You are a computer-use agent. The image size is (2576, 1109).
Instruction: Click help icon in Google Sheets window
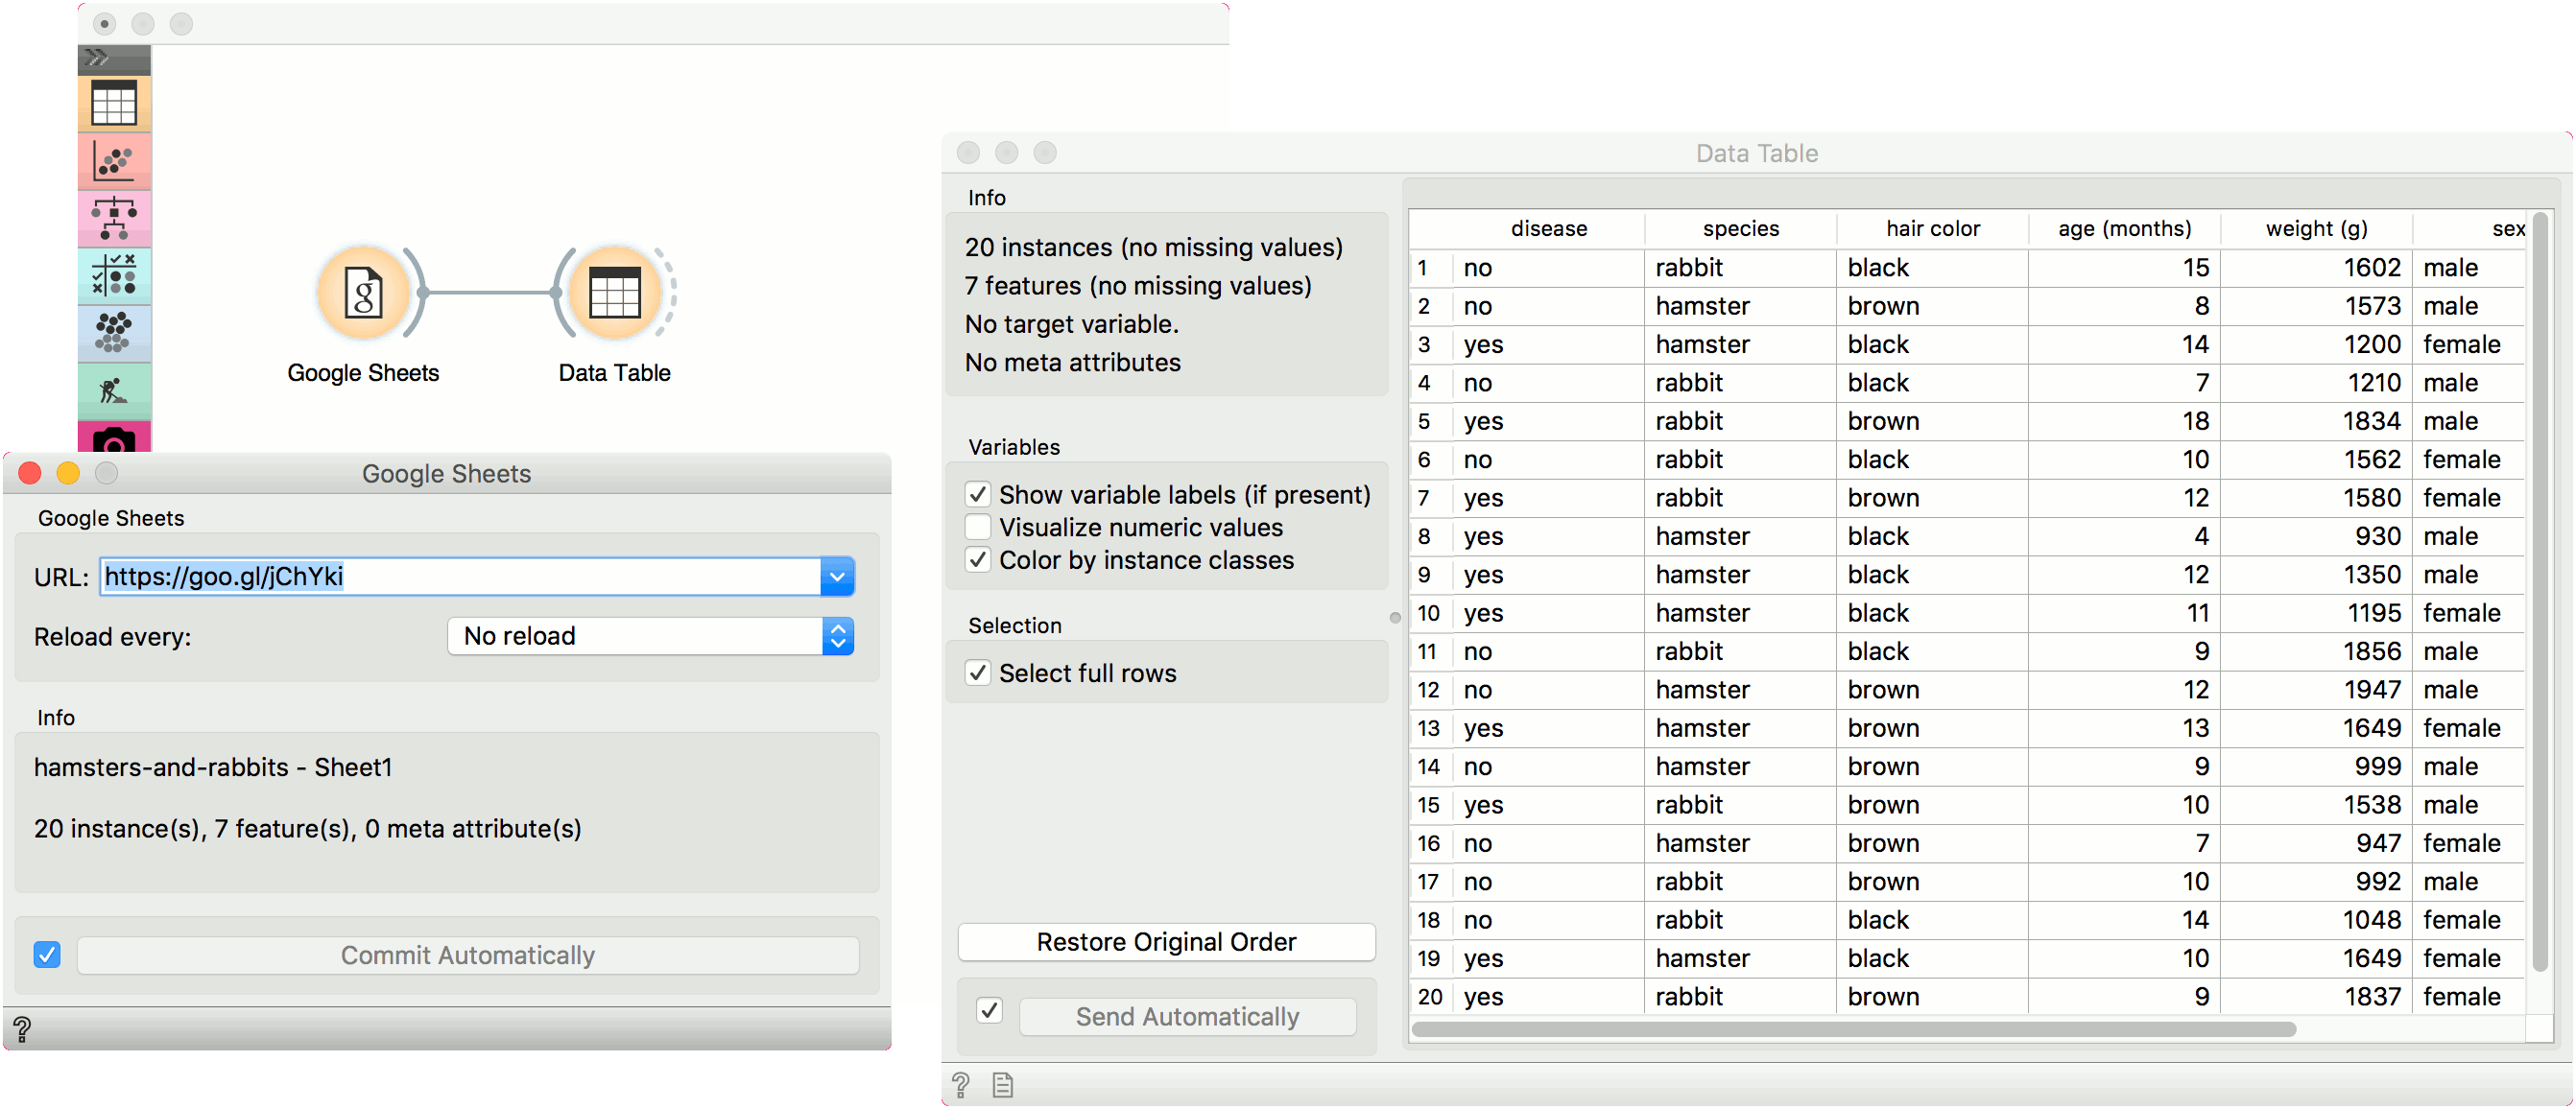click(22, 1028)
